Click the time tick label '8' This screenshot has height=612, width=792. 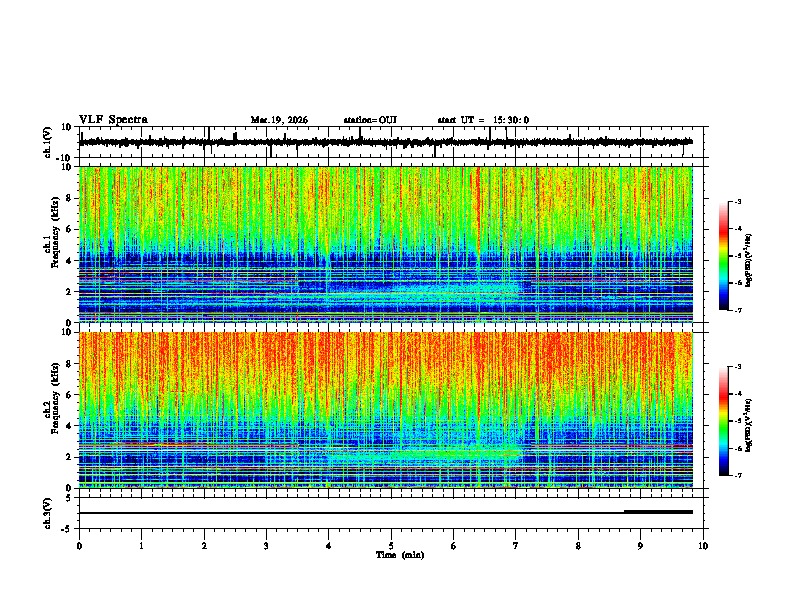(x=578, y=546)
